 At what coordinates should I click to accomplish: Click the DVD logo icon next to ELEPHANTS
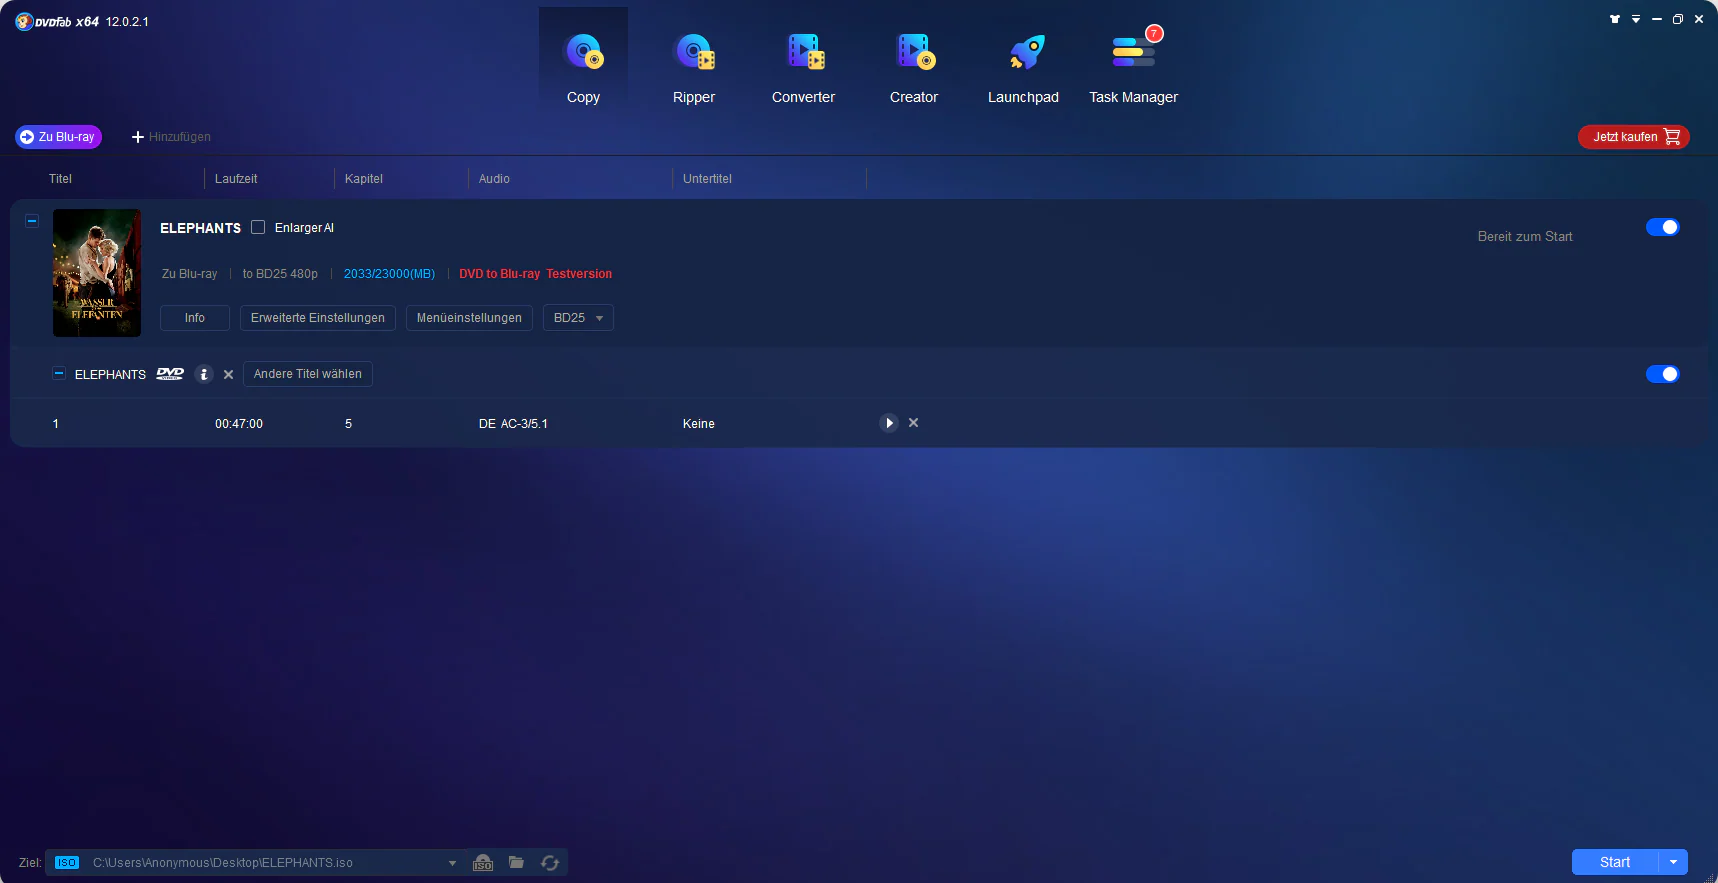[x=170, y=374]
